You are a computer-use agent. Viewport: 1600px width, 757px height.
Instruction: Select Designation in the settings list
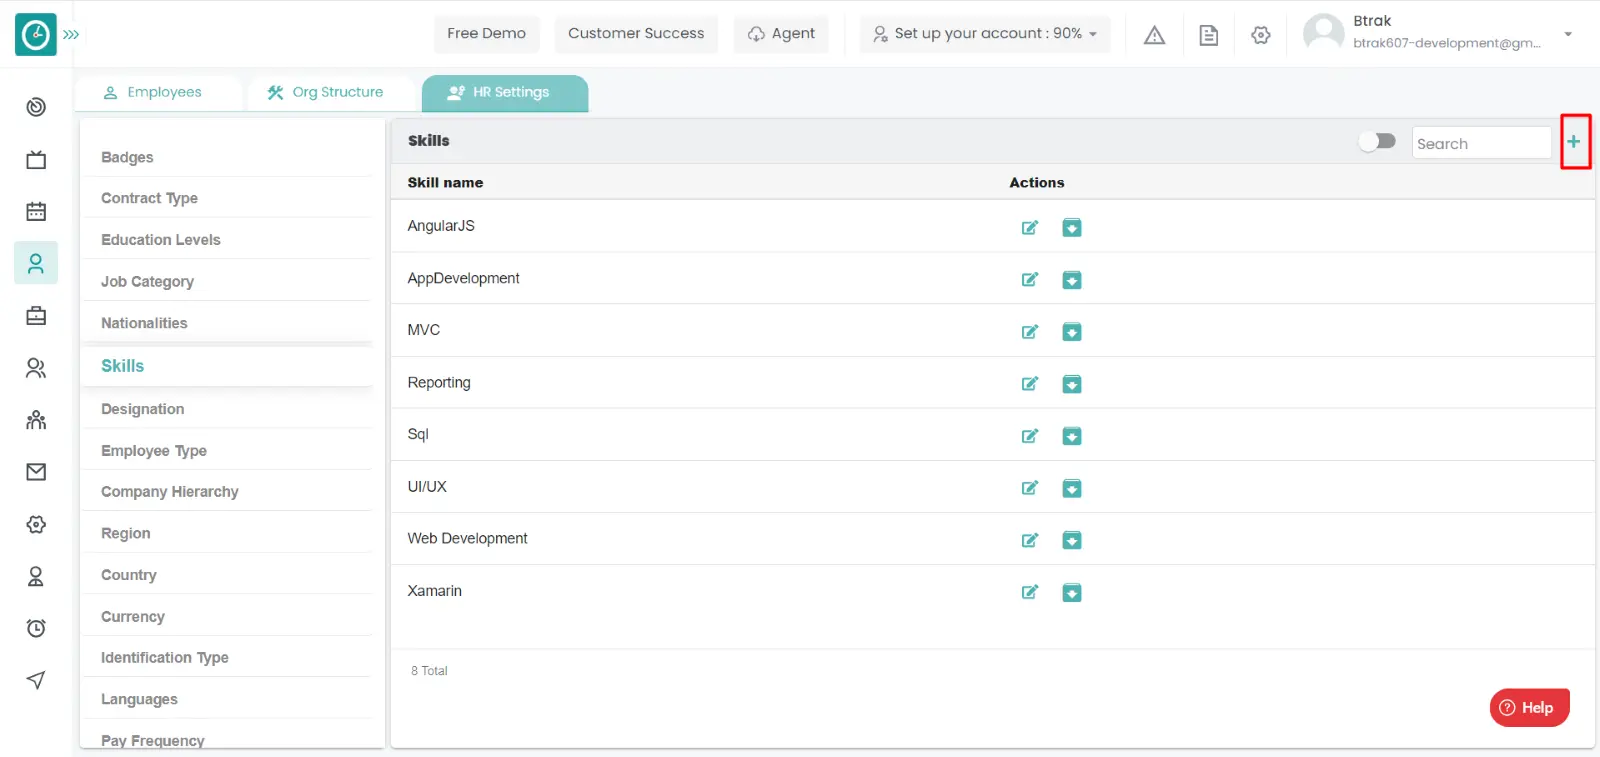click(x=143, y=409)
